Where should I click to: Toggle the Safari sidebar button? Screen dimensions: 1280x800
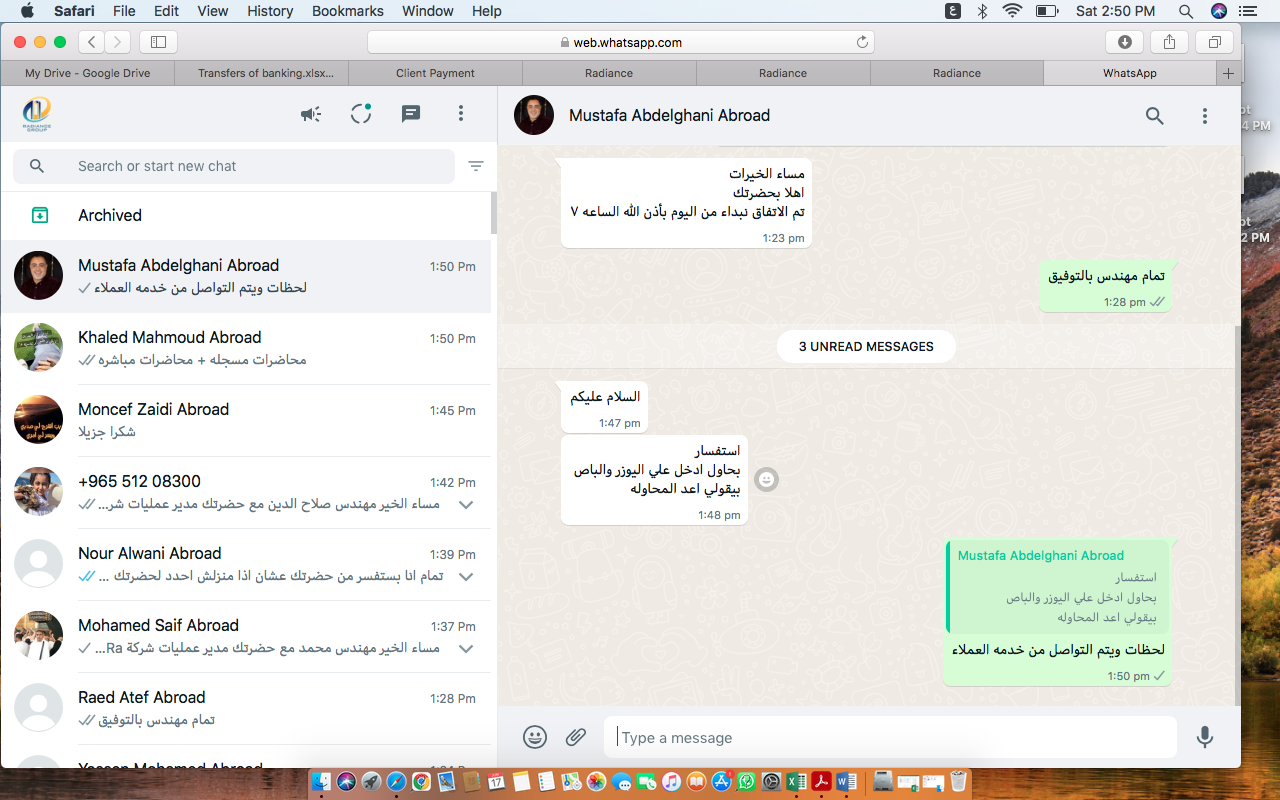click(x=158, y=42)
